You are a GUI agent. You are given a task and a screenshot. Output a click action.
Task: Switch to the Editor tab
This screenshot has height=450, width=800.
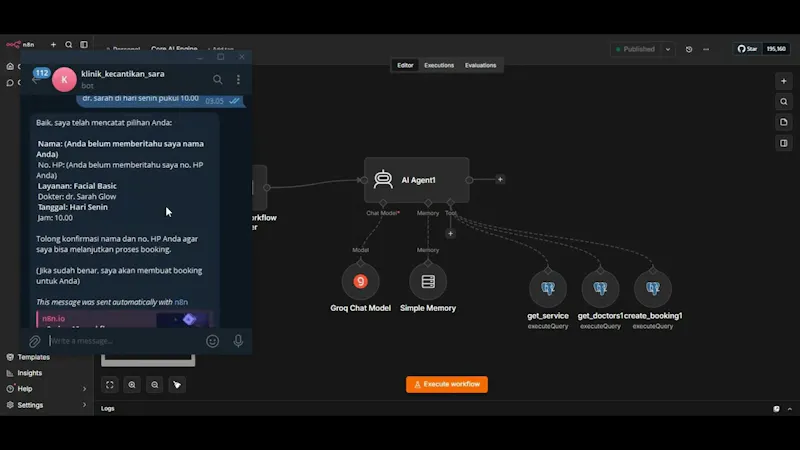click(405, 65)
